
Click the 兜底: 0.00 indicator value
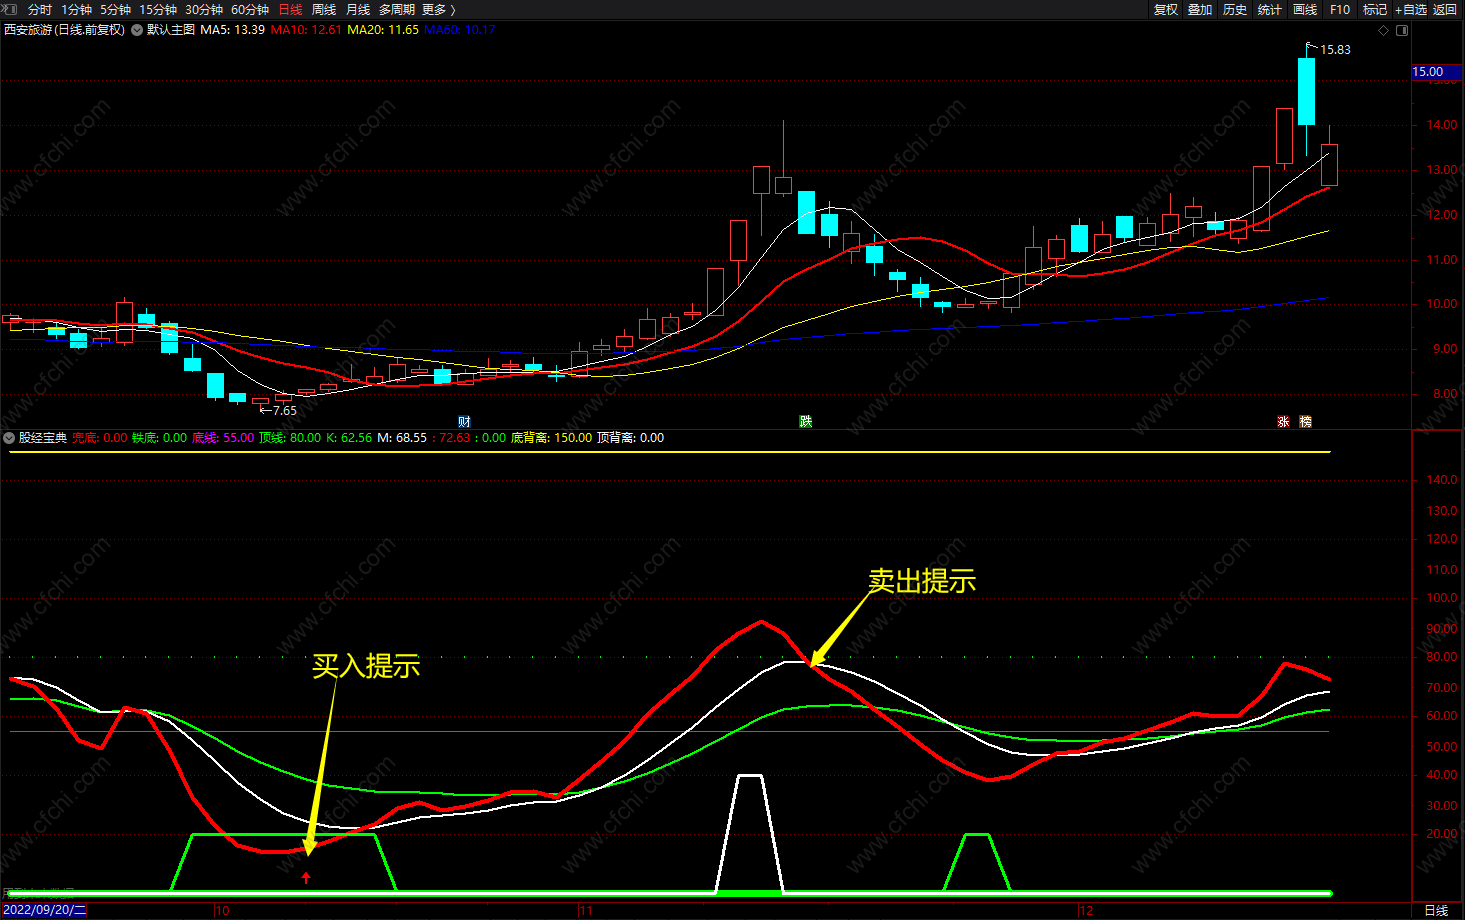point(100,438)
